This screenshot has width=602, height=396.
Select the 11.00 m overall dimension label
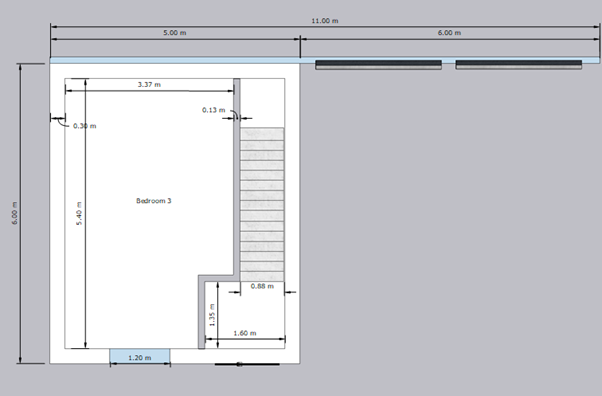[x=325, y=21]
